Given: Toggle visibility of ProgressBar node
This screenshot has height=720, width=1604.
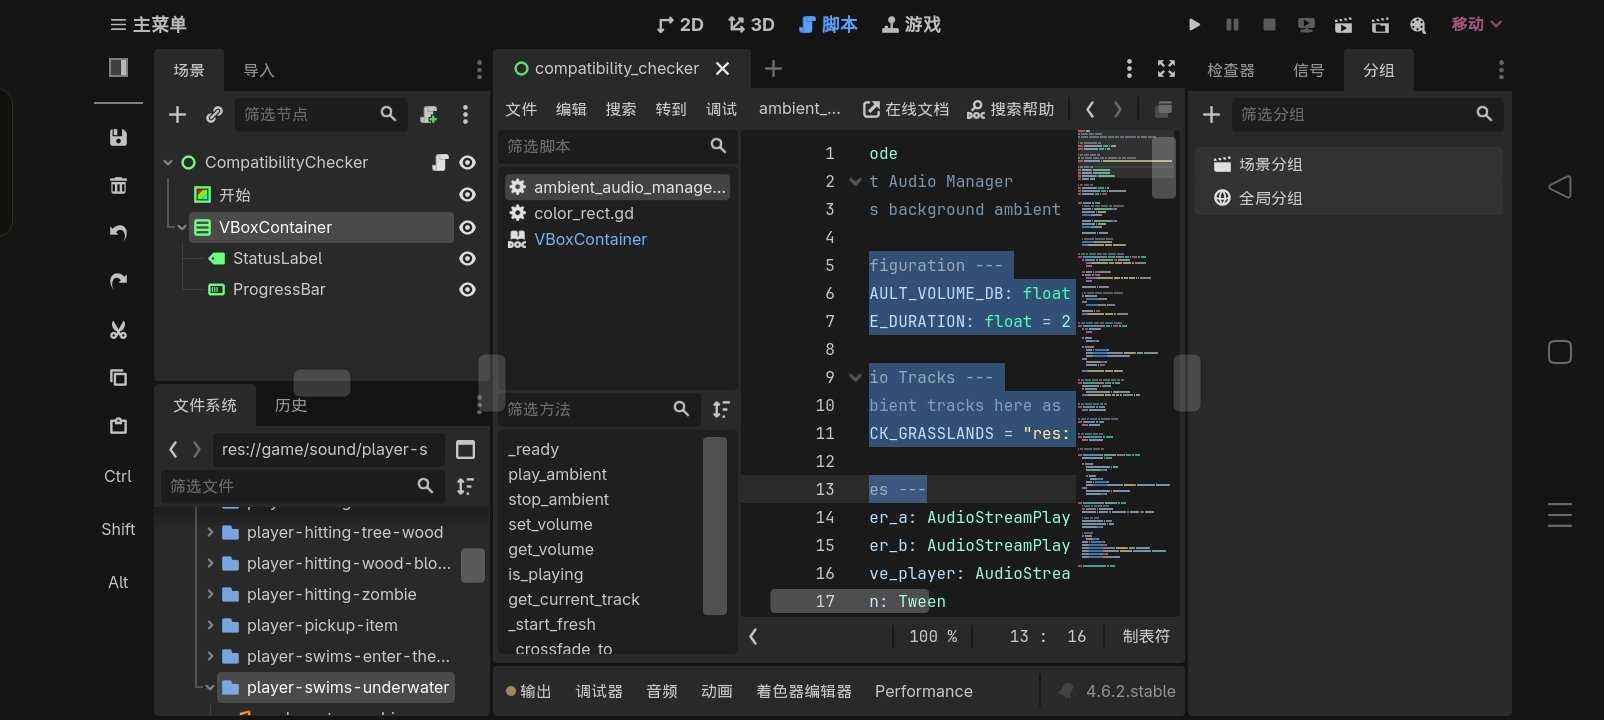Looking at the screenshot, I should tap(467, 289).
